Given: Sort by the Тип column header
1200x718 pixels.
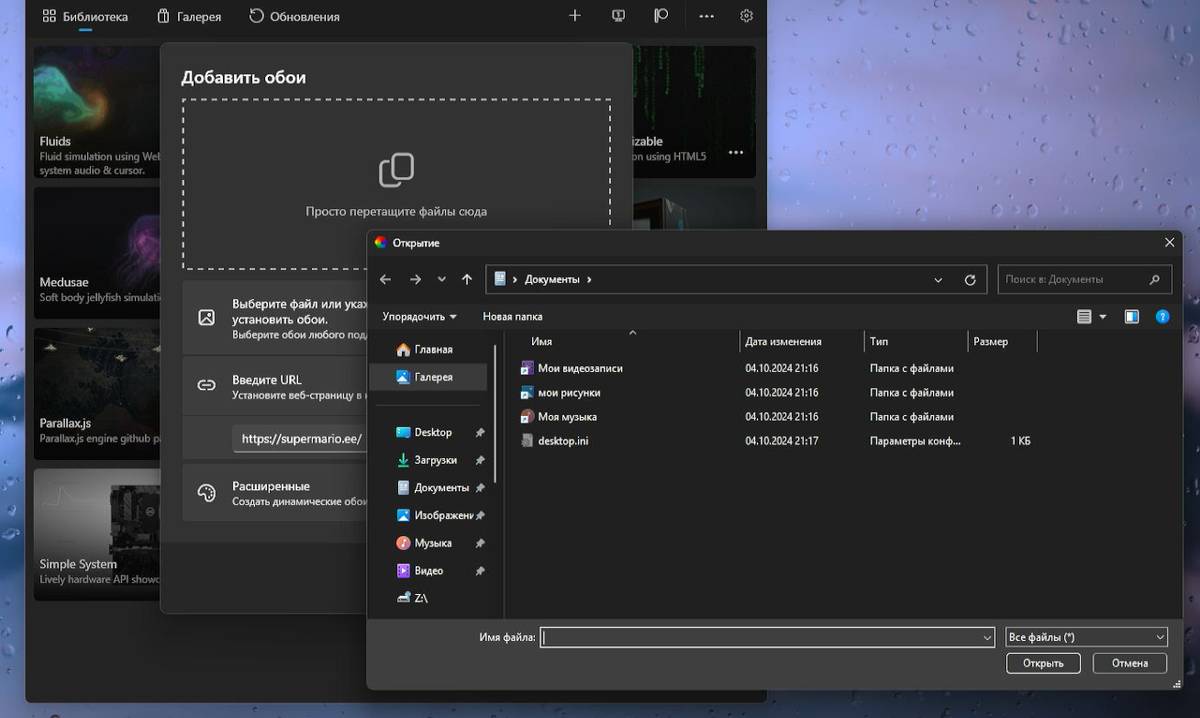Looking at the screenshot, I should (915, 342).
